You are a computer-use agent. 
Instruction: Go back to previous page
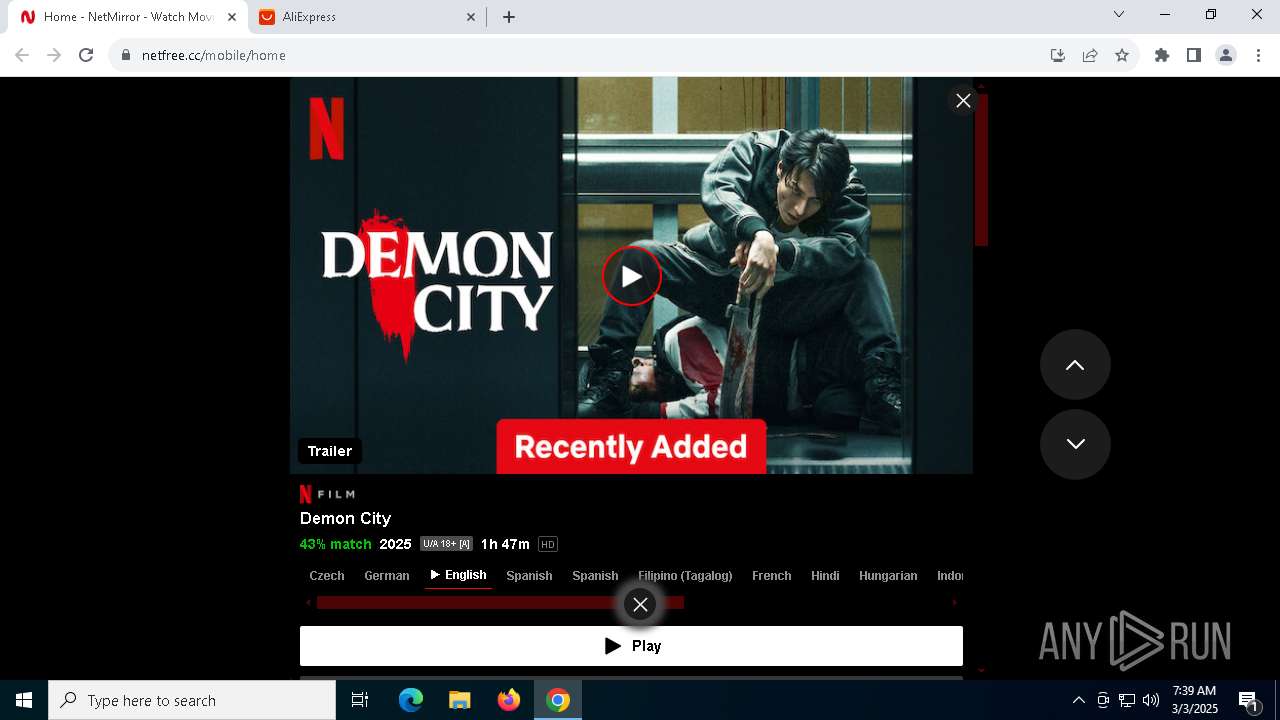[22, 55]
